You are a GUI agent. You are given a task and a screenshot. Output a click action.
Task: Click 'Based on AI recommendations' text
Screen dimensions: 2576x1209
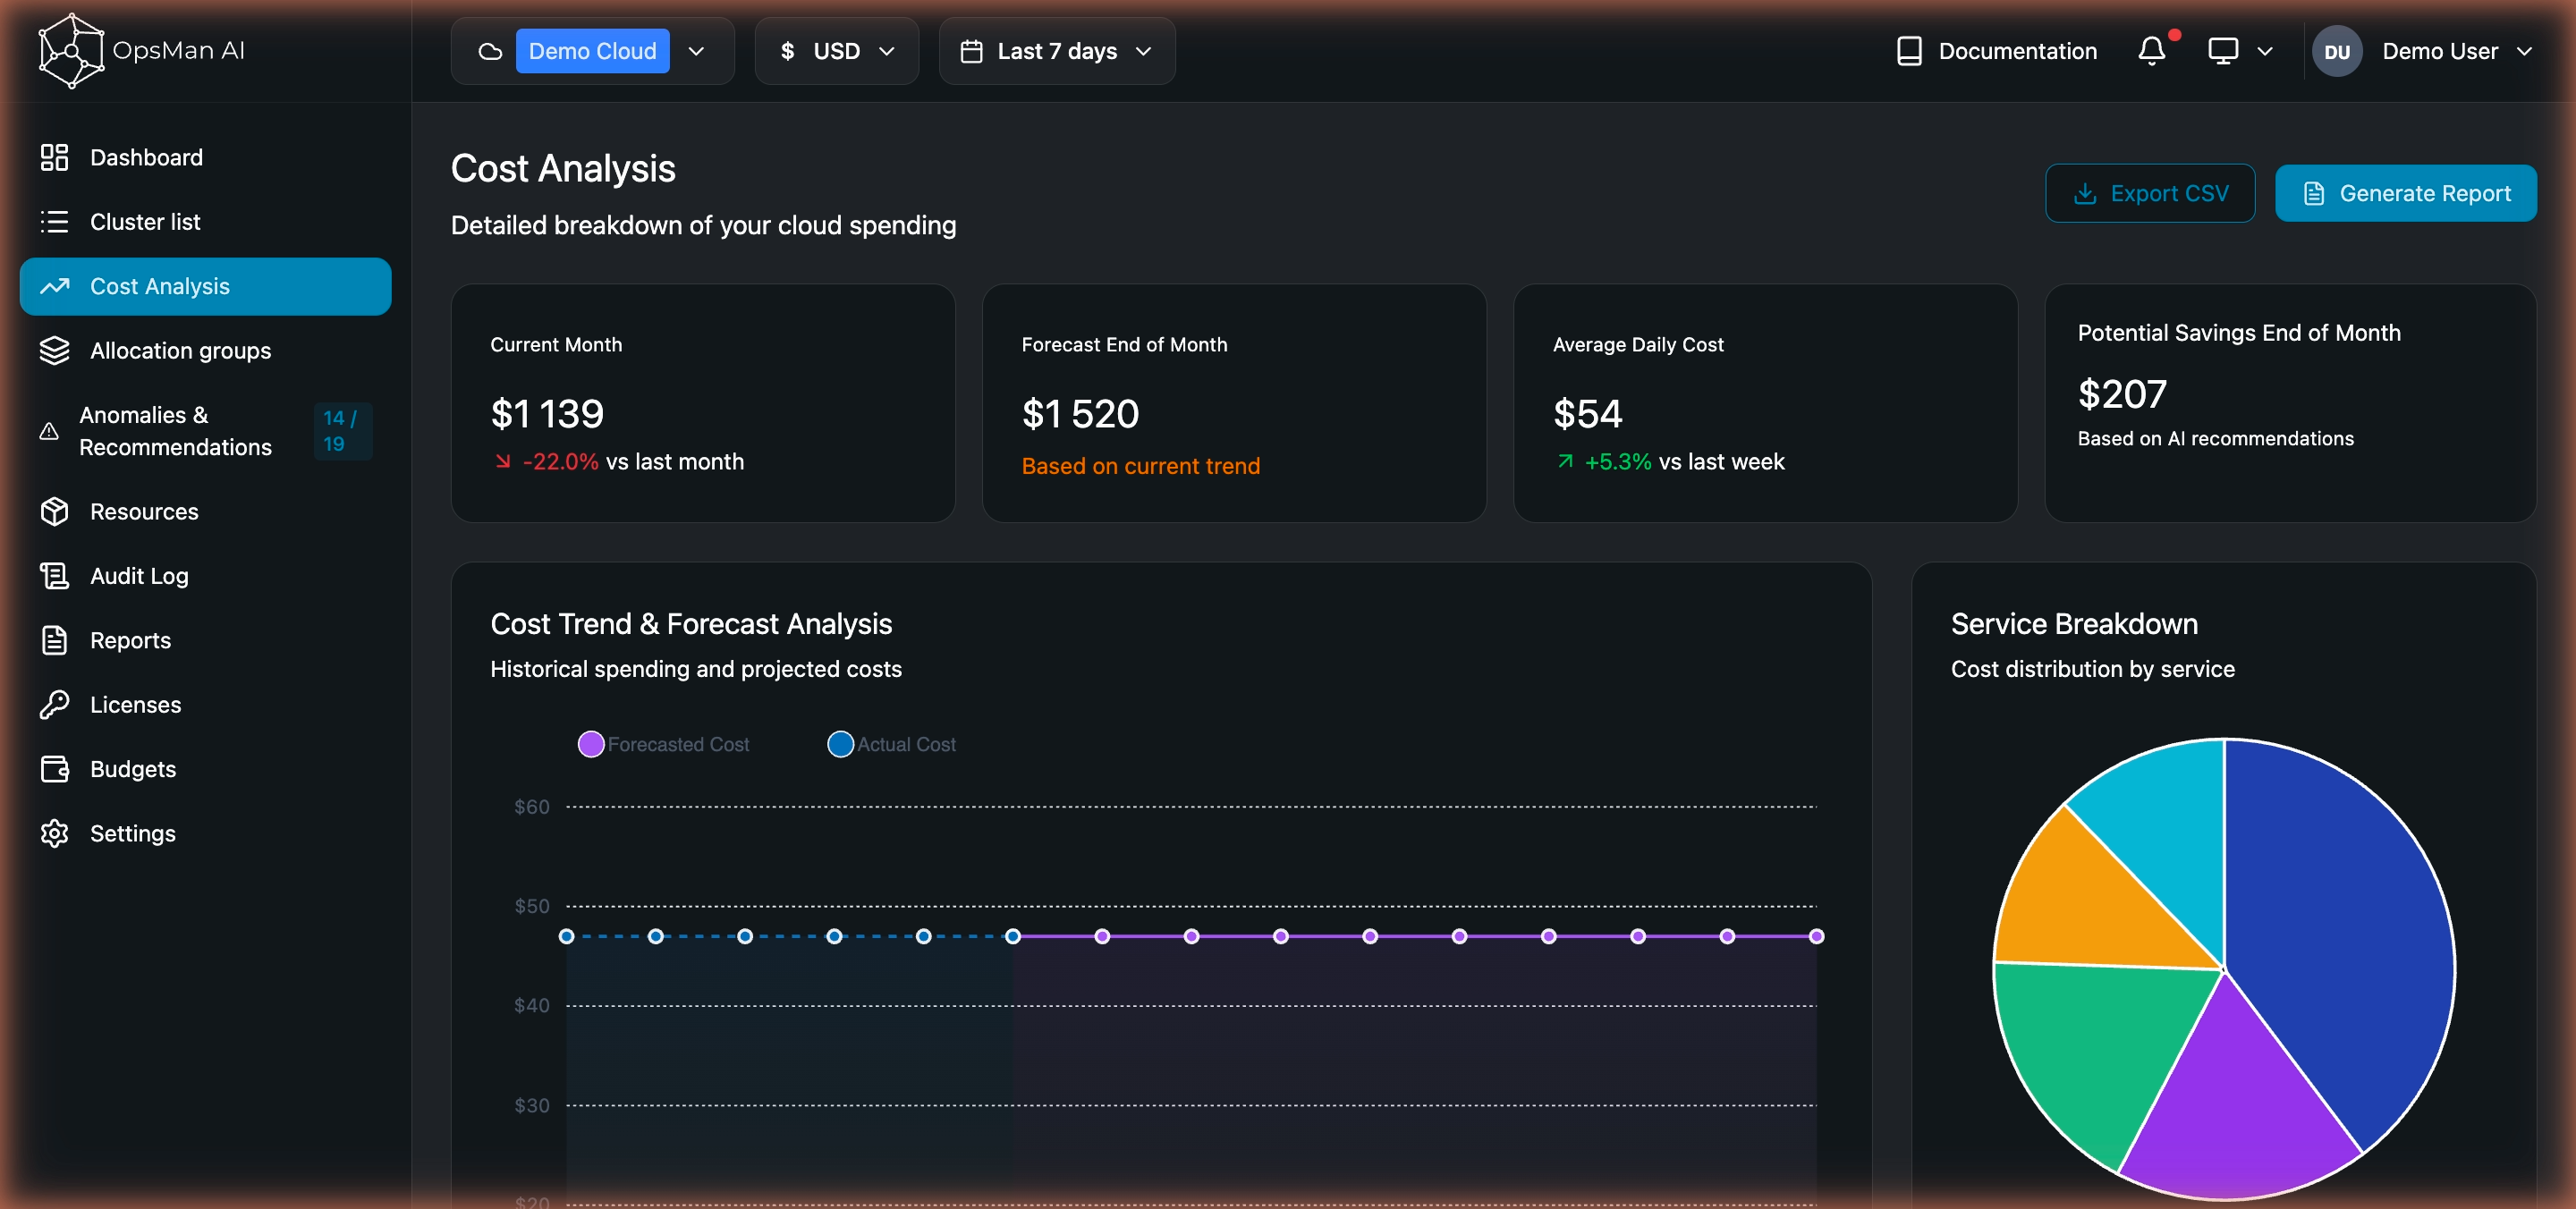[x=2215, y=438]
